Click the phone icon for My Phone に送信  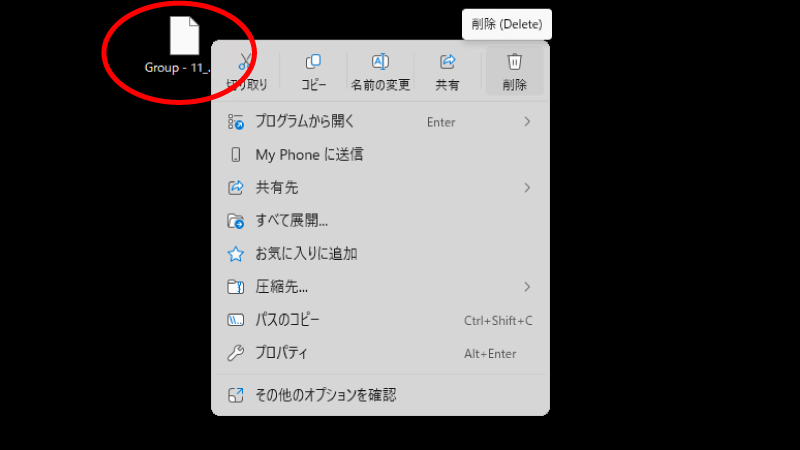236,155
